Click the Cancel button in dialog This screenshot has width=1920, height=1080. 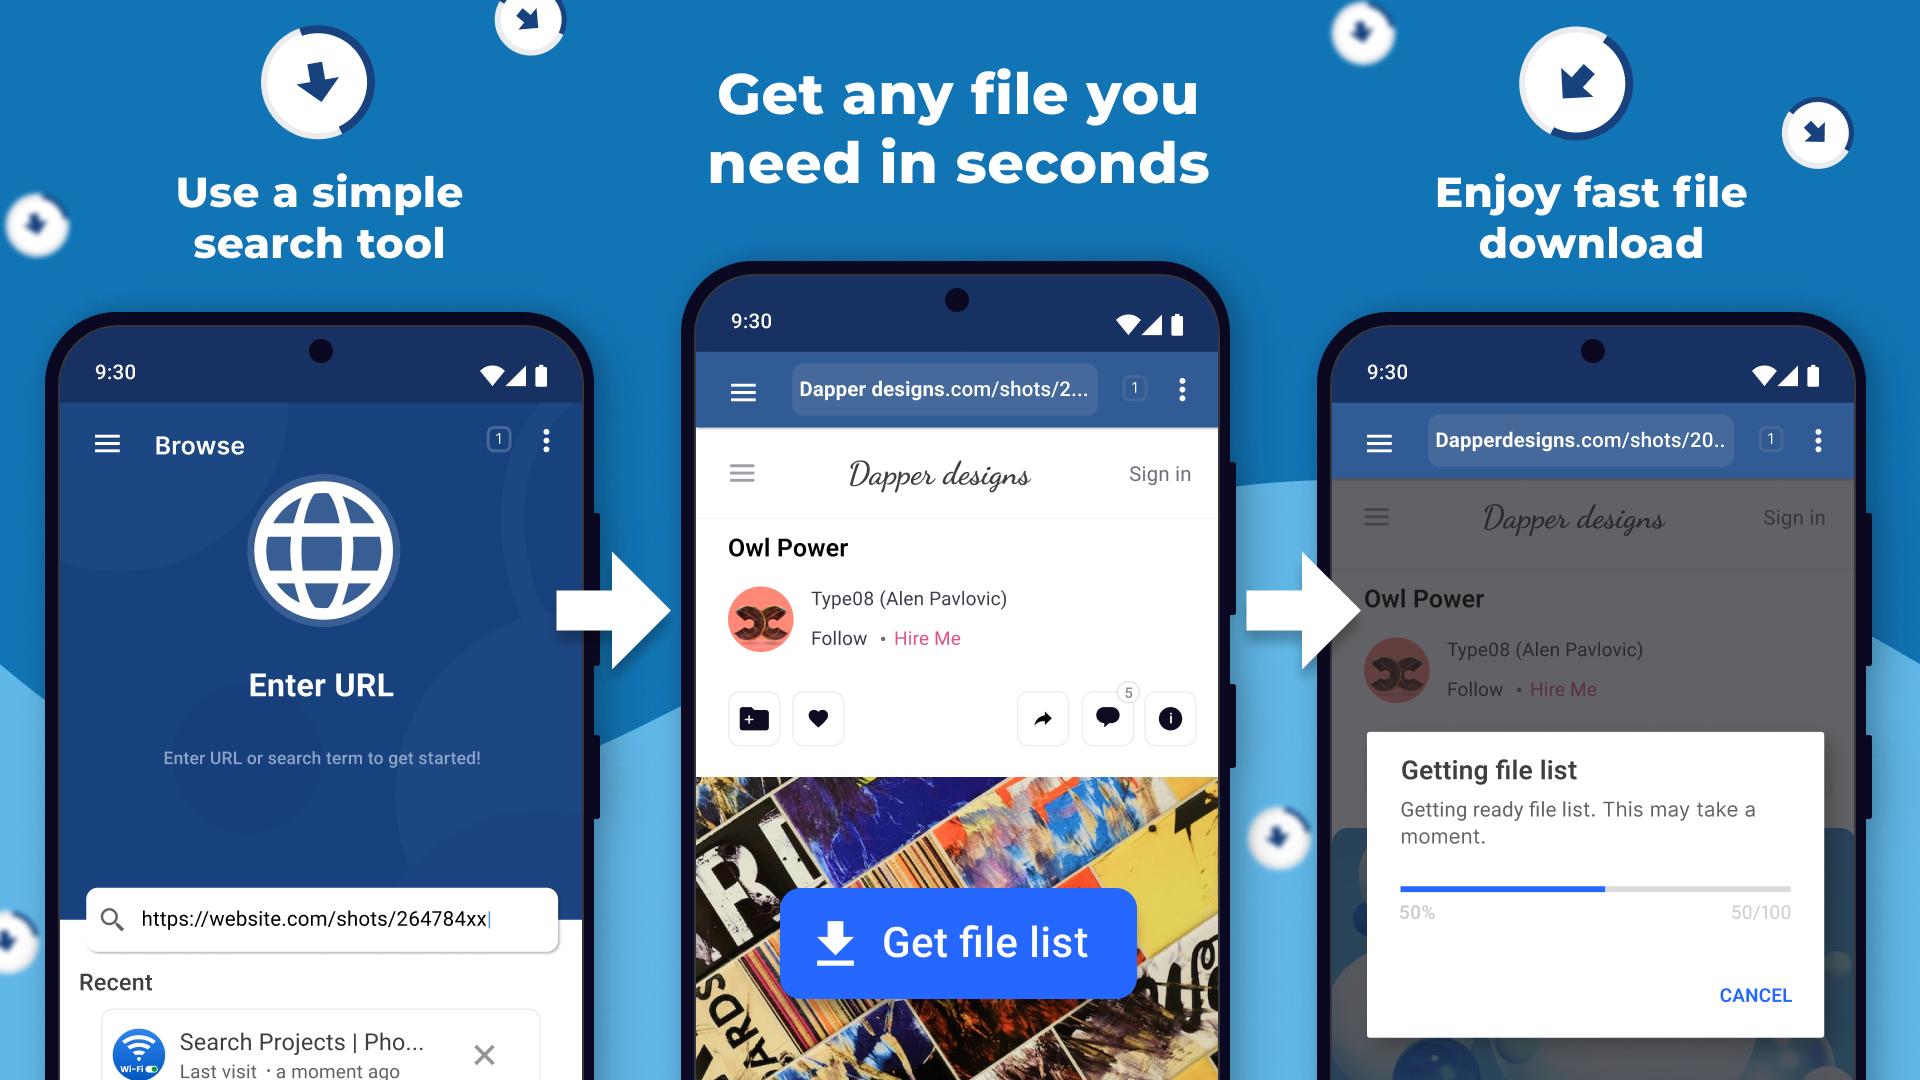point(1751,994)
